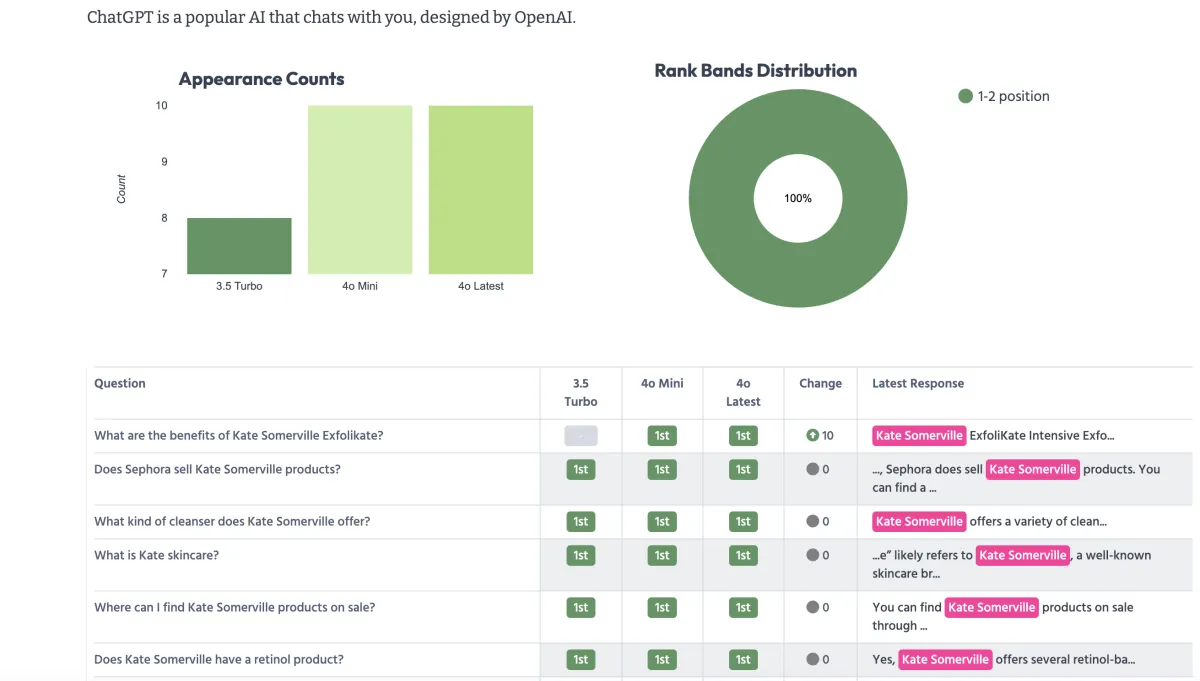This screenshot has height=681, width=1200.
Task: Click the gray change dot in the Sephora row
Action: pyautogui.click(x=813, y=469)
